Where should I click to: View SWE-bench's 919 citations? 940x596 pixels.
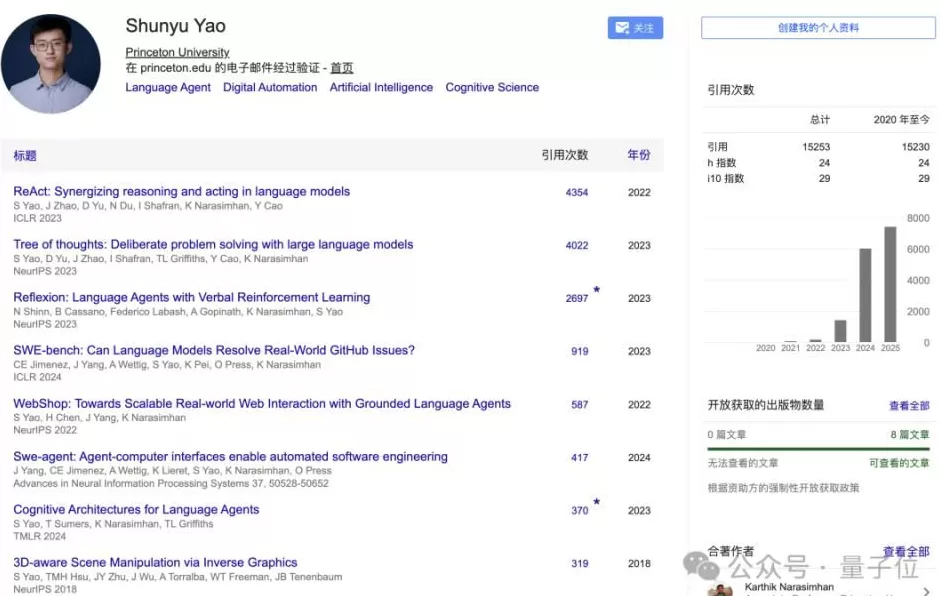coord(578,351)
